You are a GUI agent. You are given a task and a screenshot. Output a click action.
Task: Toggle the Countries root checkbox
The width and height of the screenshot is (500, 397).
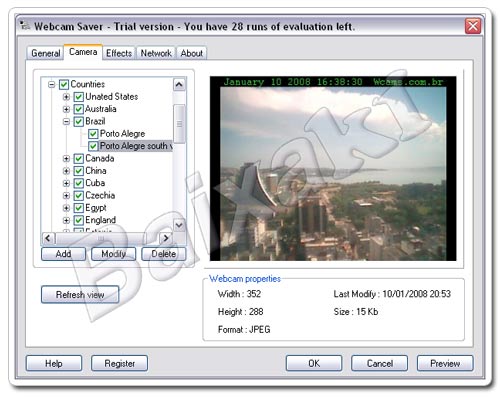[64, 84]
